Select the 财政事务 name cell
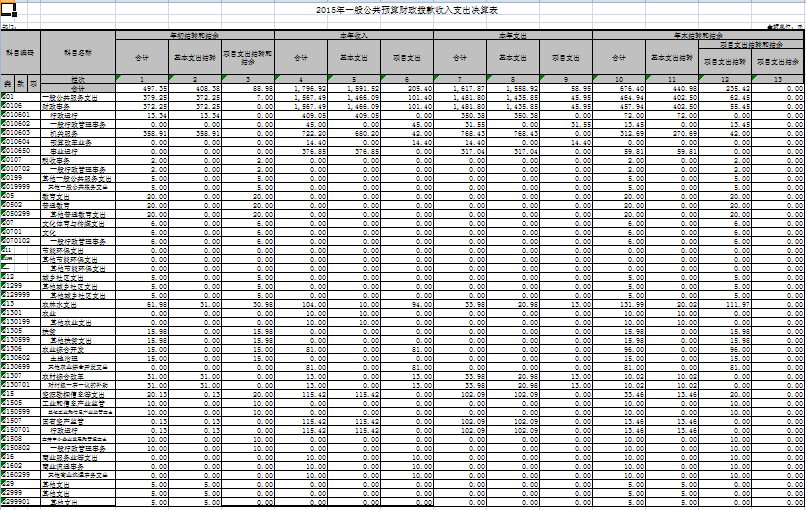806x510 pixels. click(78, 106)
